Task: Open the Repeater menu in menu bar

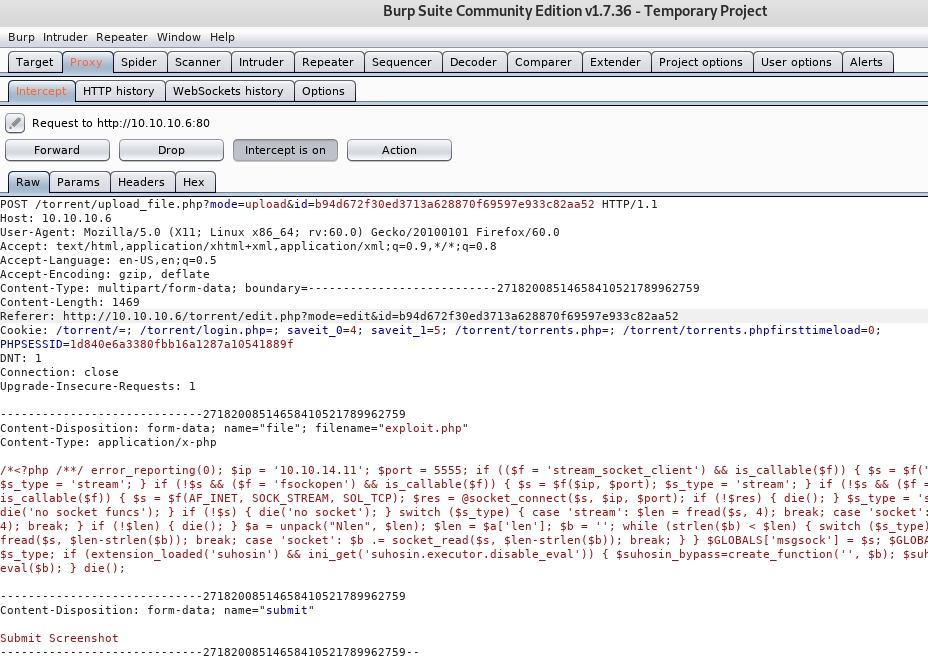Action: pos(122,37)
